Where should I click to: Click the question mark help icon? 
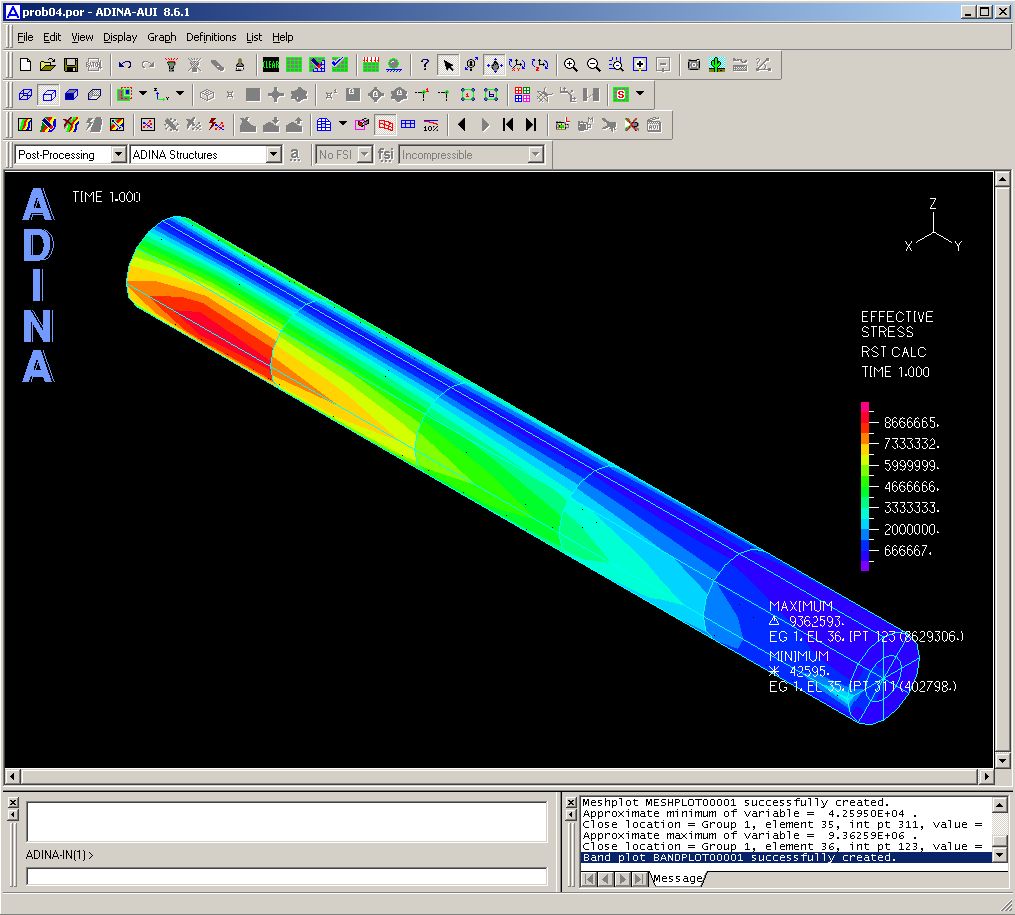point(425,65)
